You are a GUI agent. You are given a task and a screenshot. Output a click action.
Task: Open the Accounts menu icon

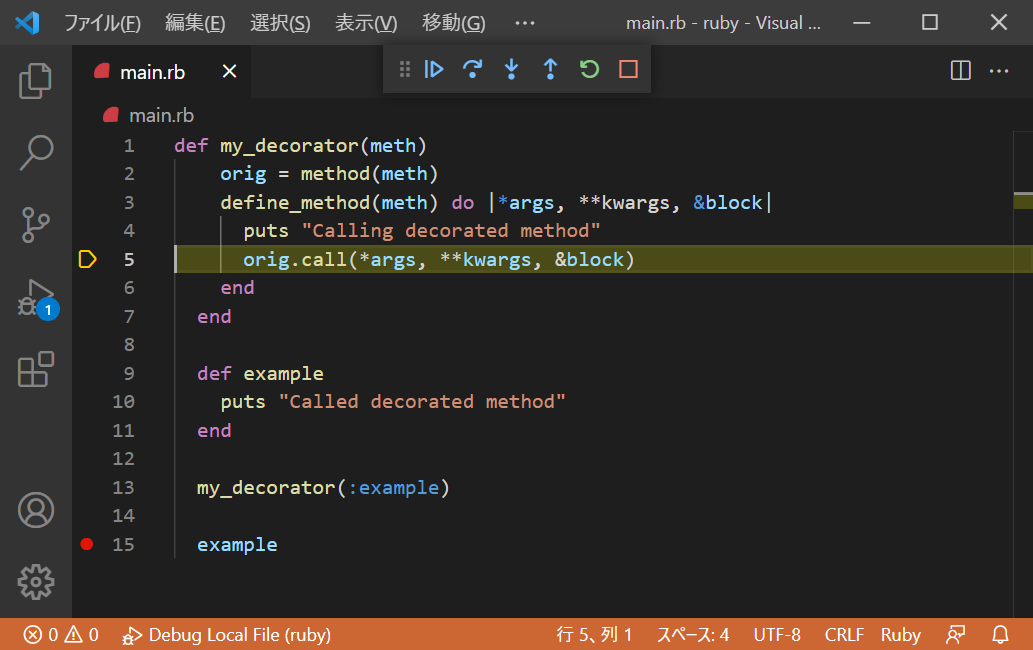(36, 510)
